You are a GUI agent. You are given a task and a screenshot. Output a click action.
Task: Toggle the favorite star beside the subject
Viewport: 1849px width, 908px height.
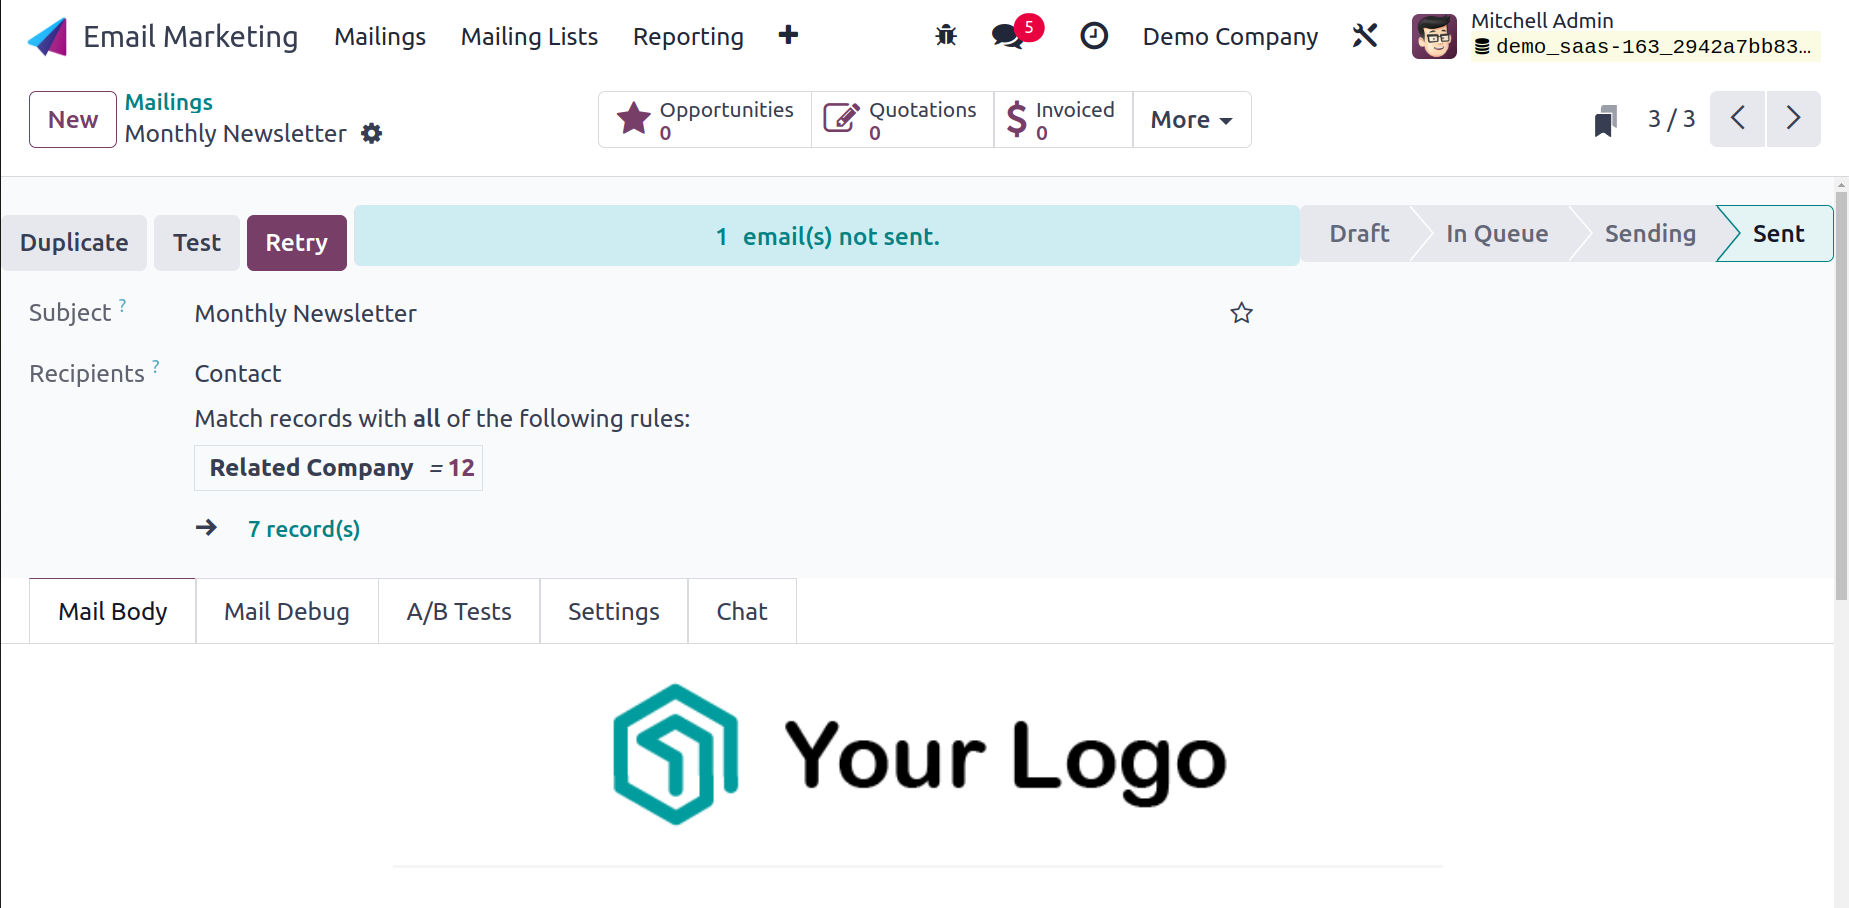point(1241,313)
